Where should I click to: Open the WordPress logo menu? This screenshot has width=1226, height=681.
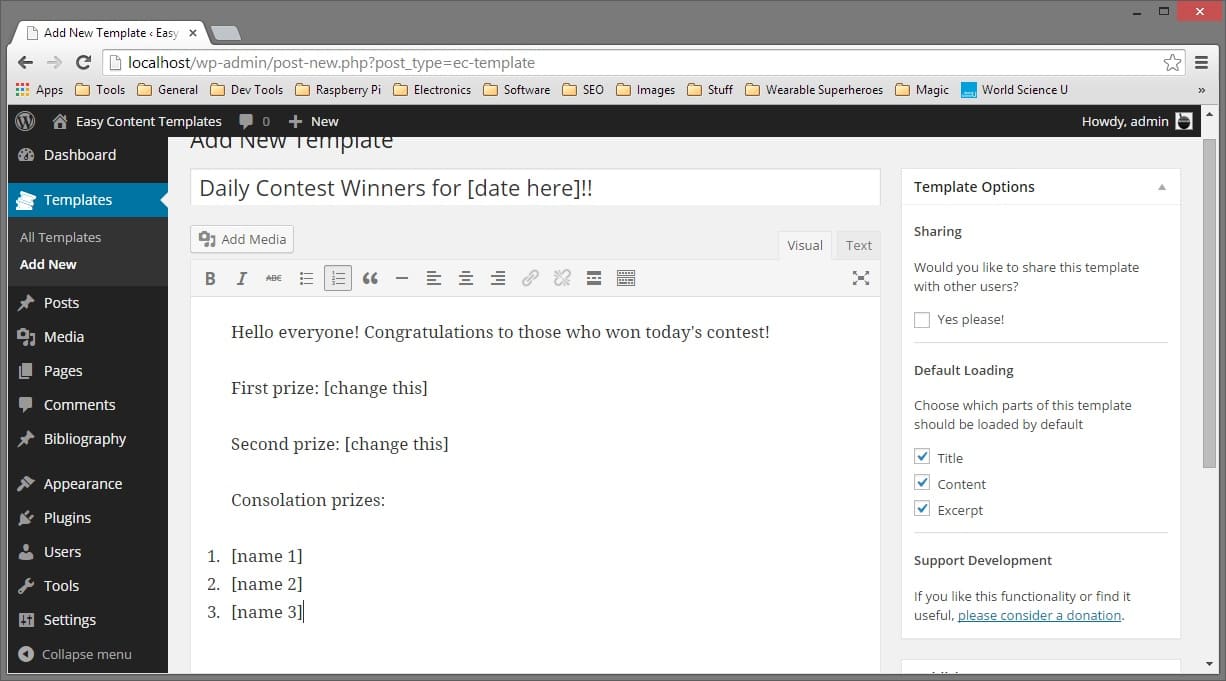pyautogui.click(x=26, y=121)
